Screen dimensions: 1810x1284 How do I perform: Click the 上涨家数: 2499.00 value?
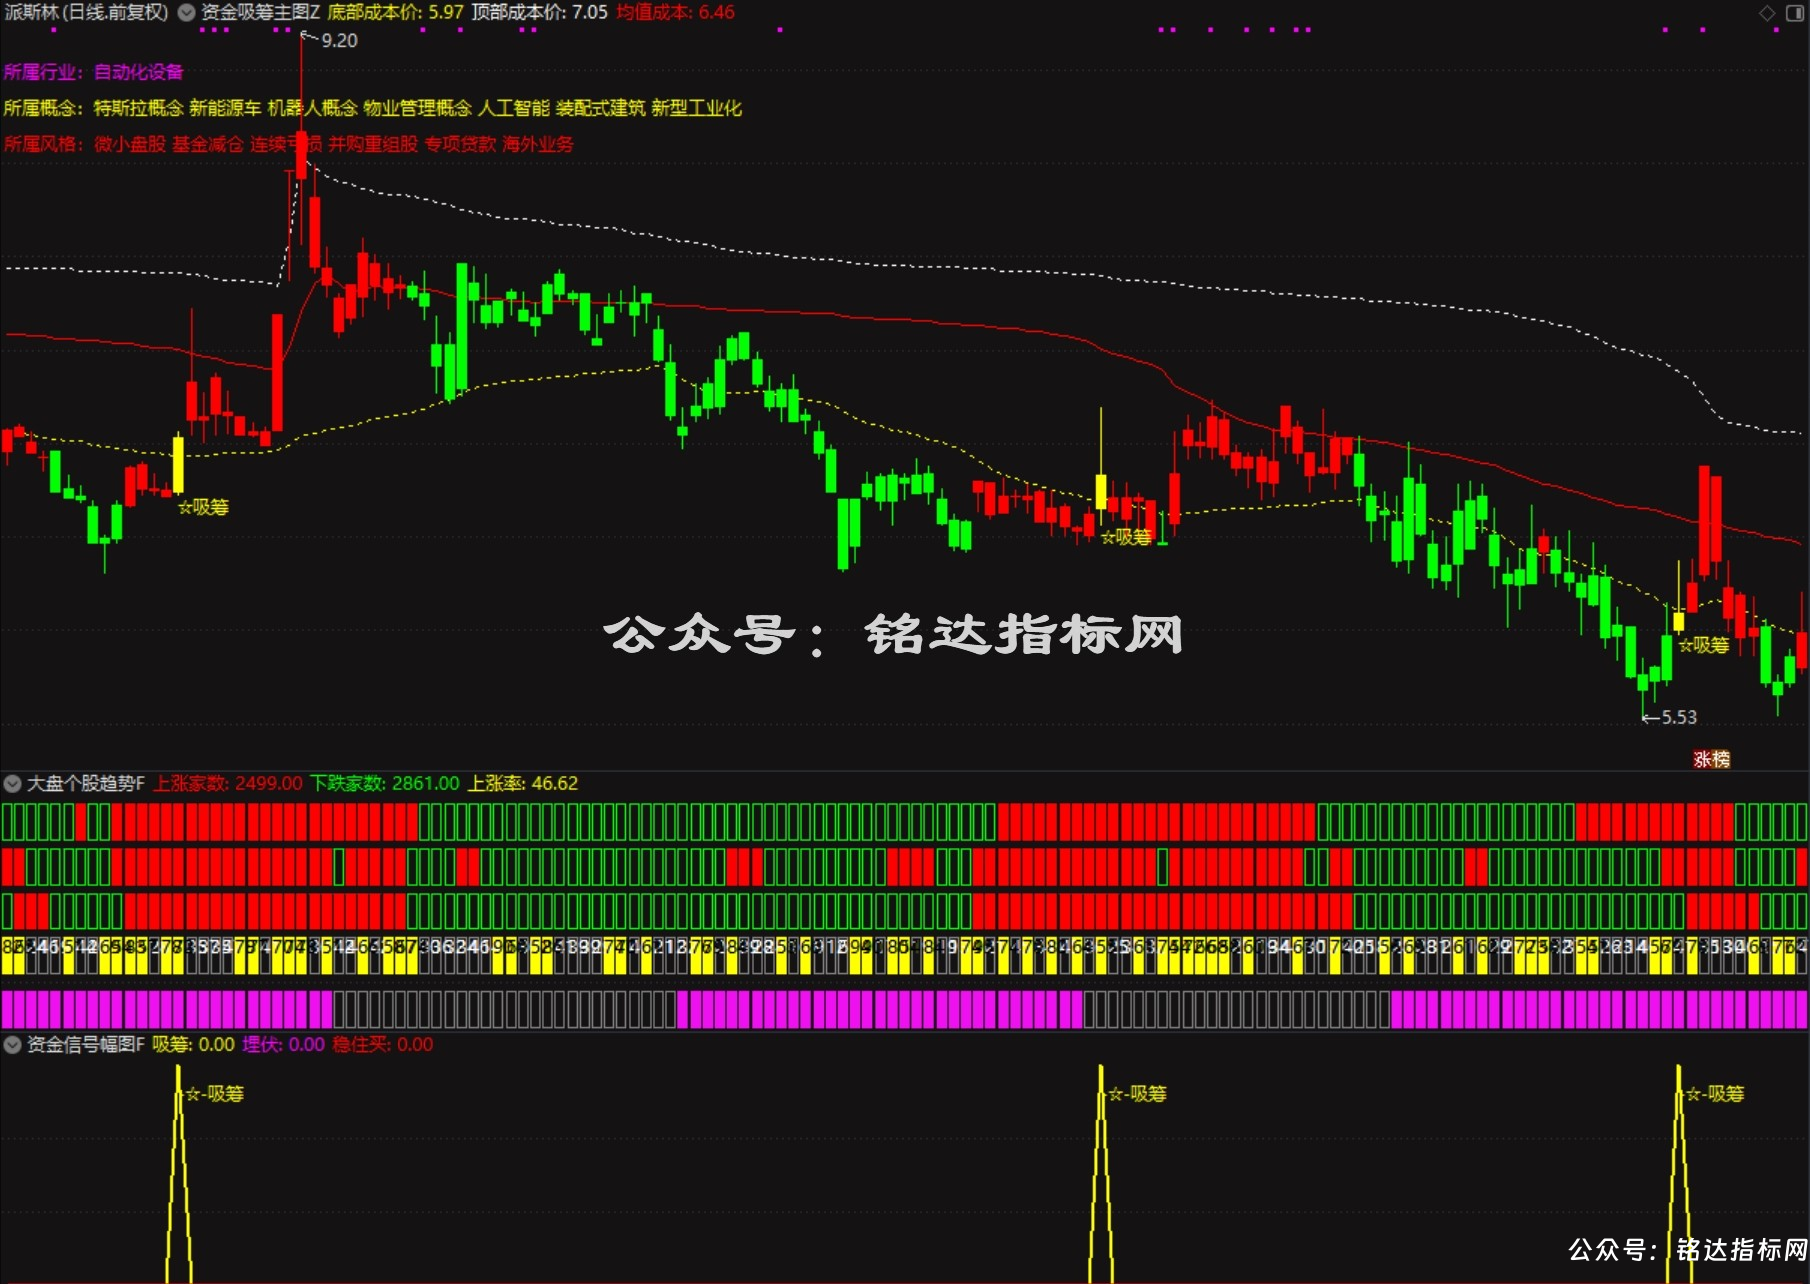tap(228, 783)
